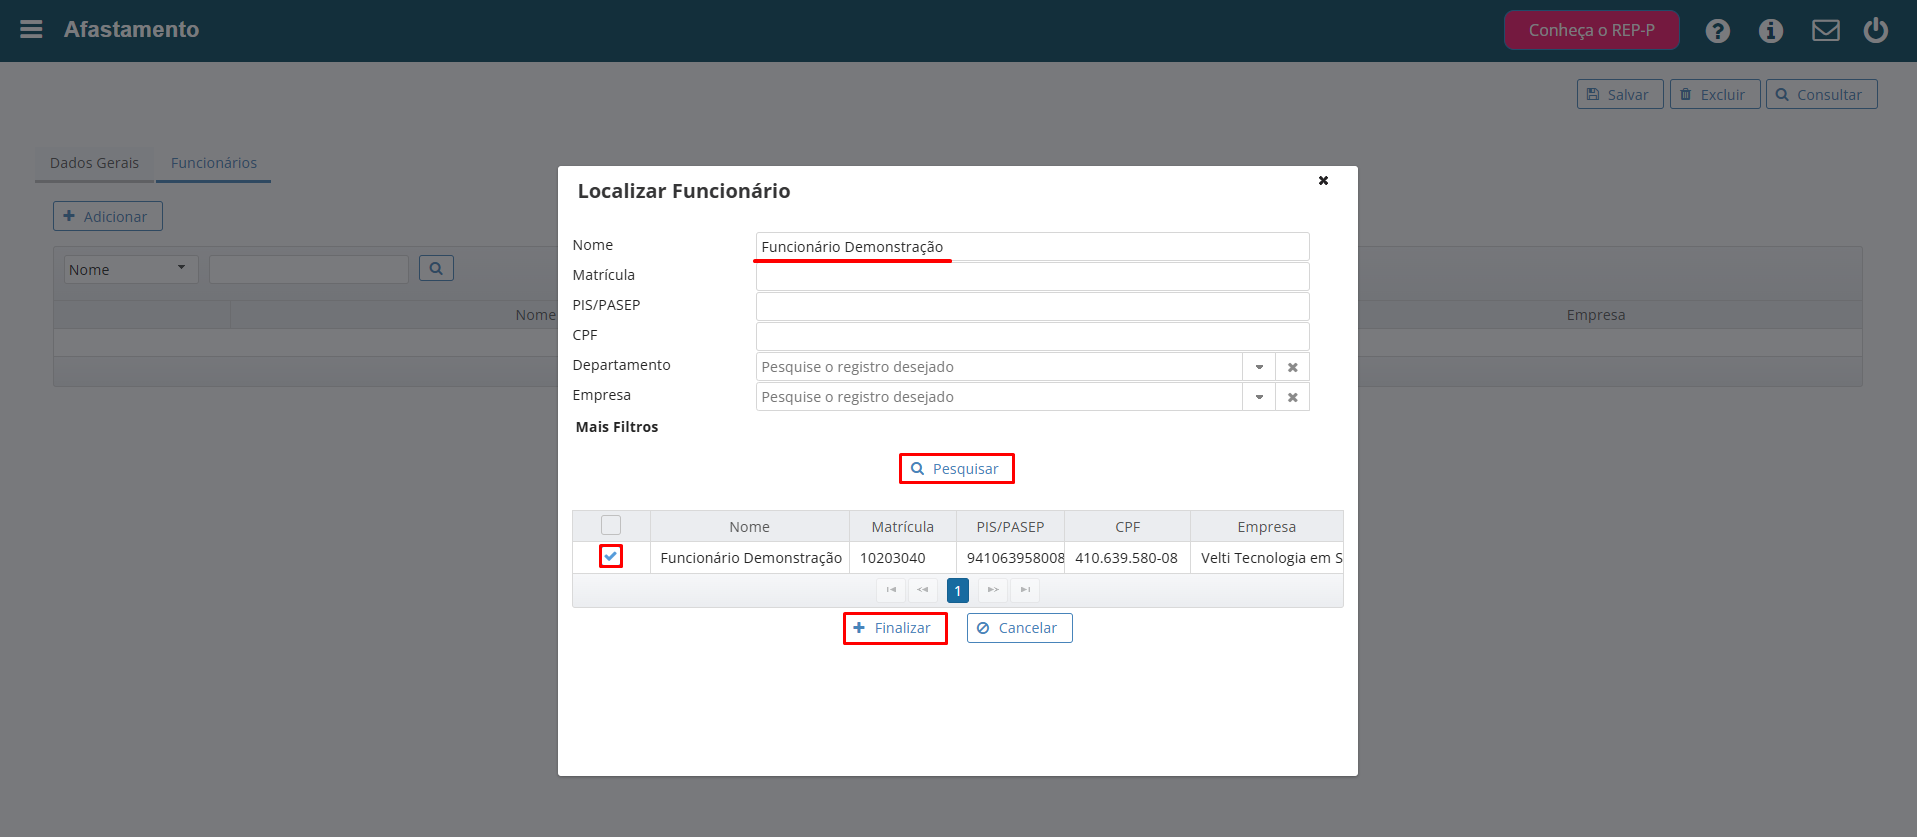Select the Velti Tecnologia company cell
Image resolution: width=1917 pixels, height=837 pixels.
(1267, 558)
